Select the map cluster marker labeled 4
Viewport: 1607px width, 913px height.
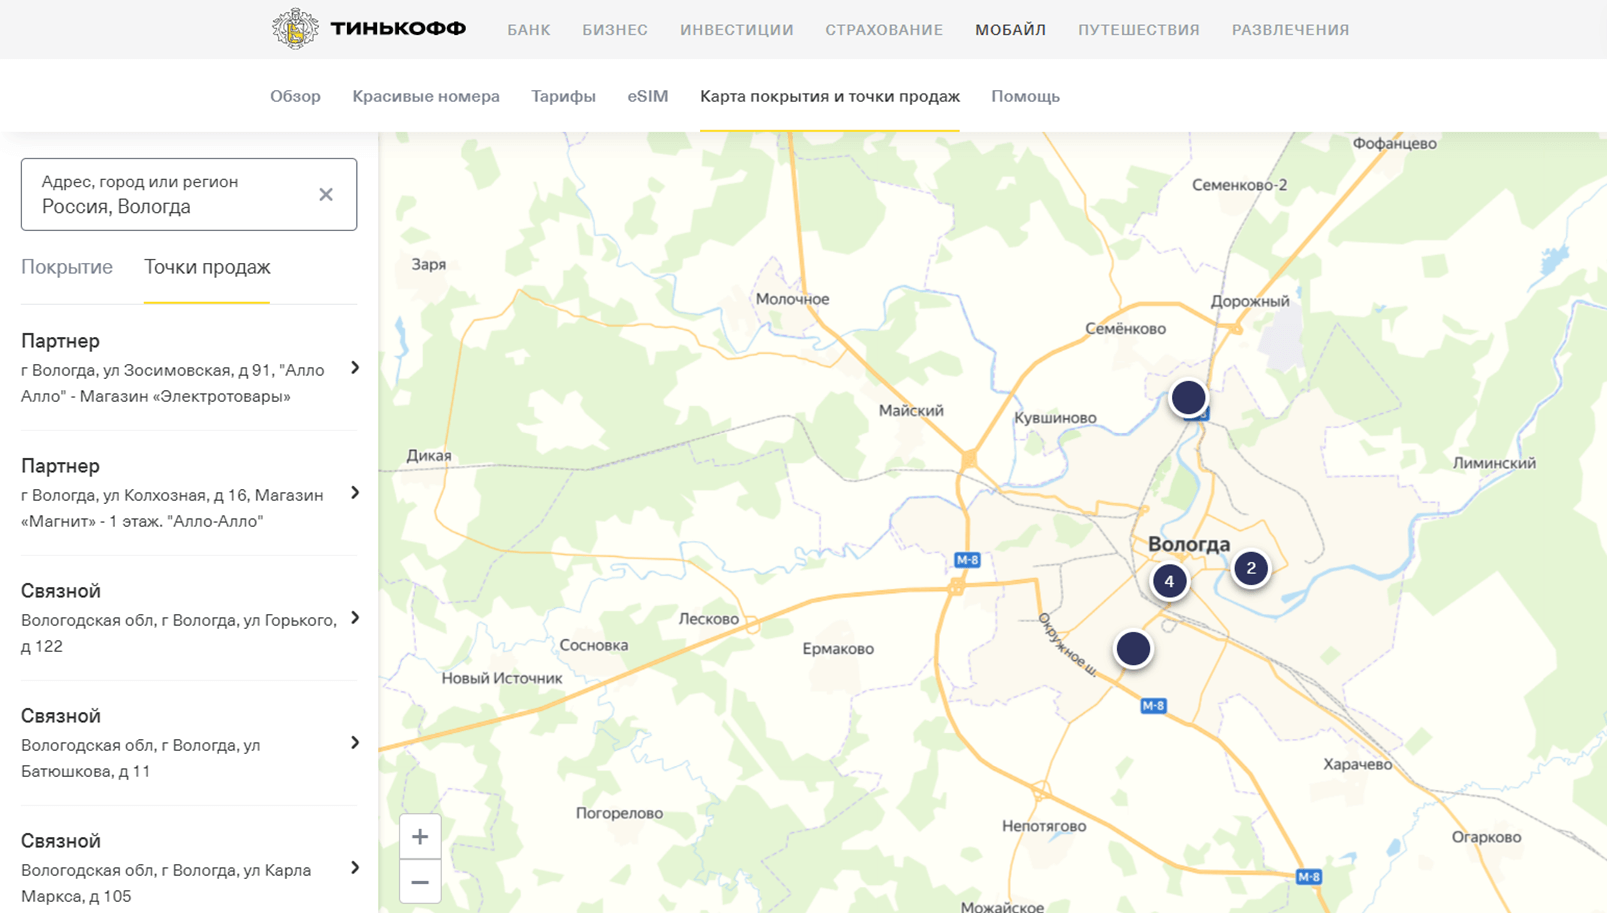(1169, 581)
